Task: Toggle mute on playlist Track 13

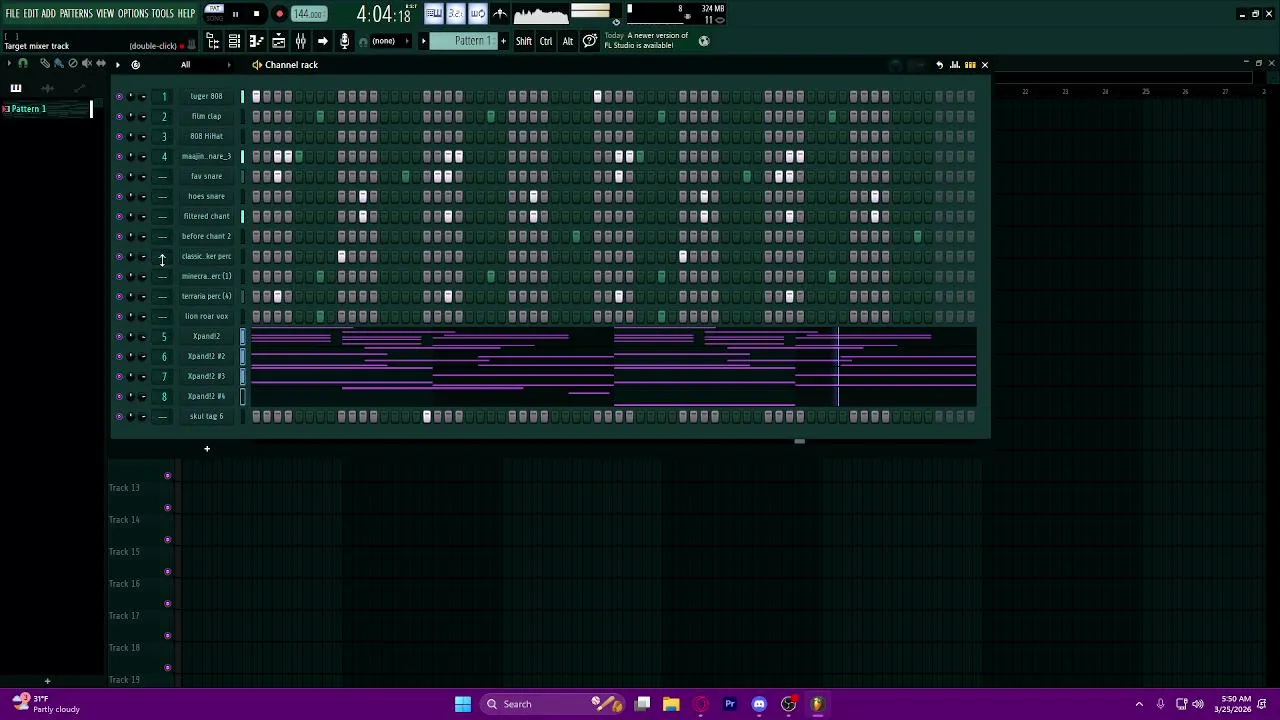Action: 167,475
